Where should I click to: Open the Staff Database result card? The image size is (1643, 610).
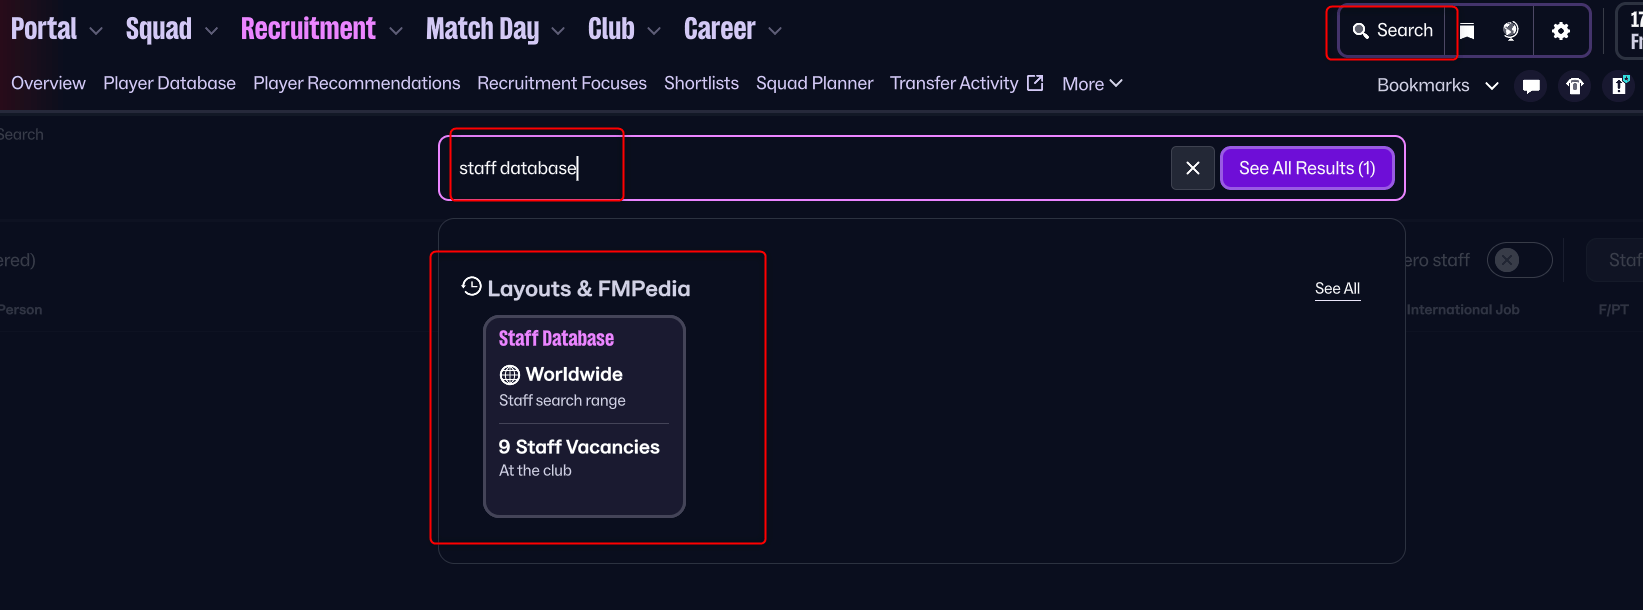tap(584, 416)
